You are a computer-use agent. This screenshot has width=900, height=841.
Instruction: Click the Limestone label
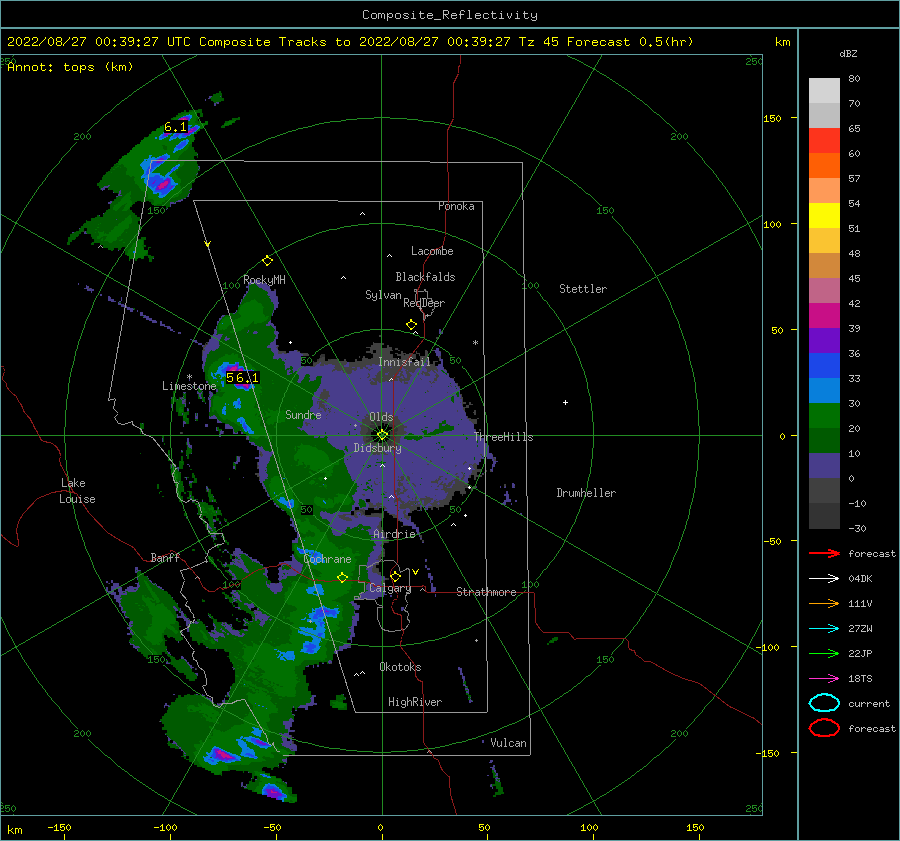(189, 386)
